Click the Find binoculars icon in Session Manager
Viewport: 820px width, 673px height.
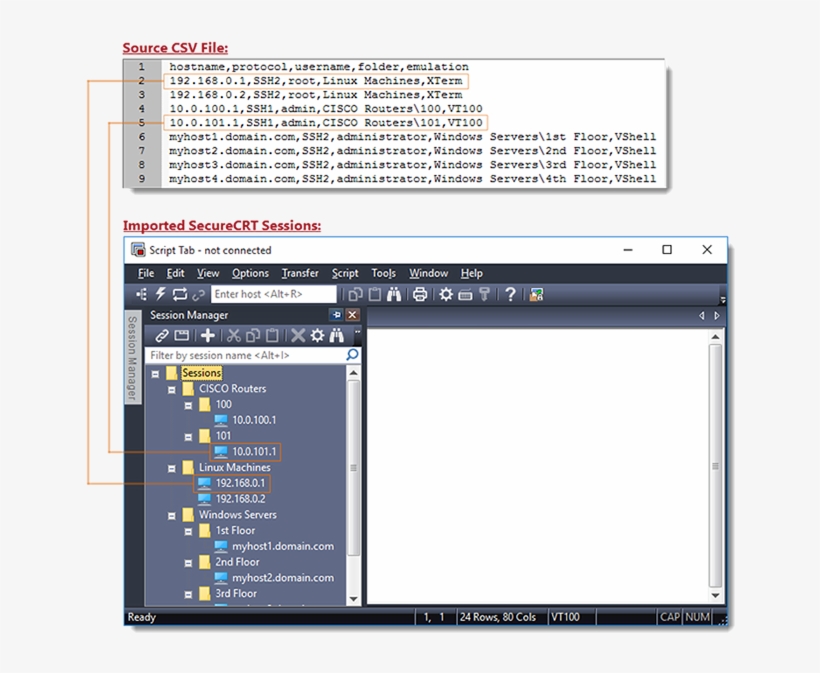[x=339, y=335]
